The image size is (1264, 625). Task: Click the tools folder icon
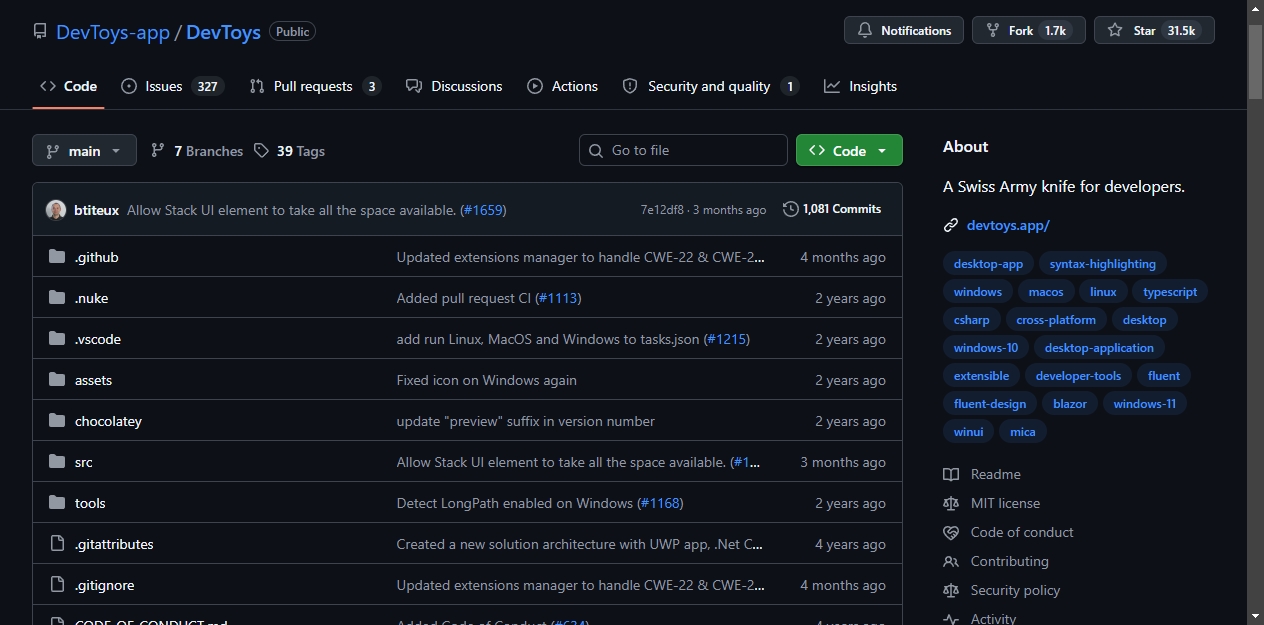tap(57, 503)
